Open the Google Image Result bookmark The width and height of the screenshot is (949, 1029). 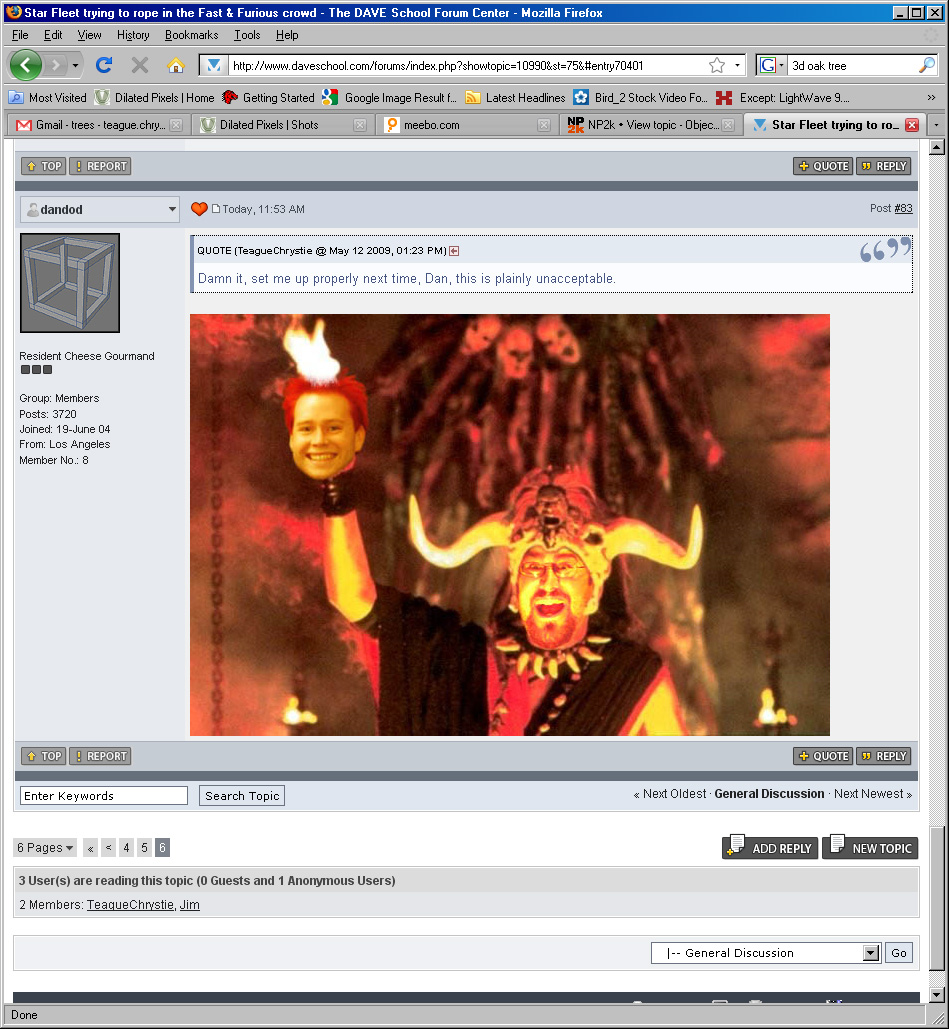point(389,98)
